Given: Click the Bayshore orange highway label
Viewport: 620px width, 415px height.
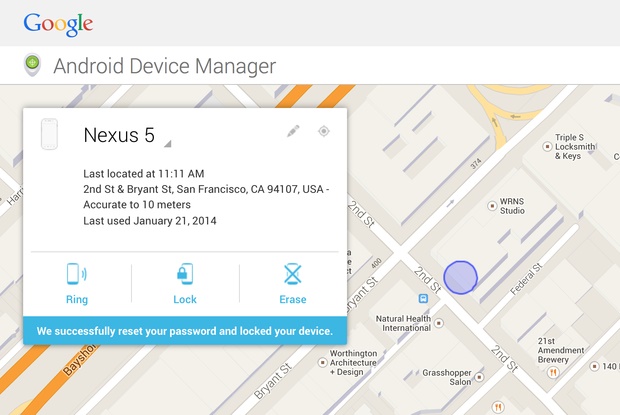Looking at the screenshot, I should tap(79, 359).
